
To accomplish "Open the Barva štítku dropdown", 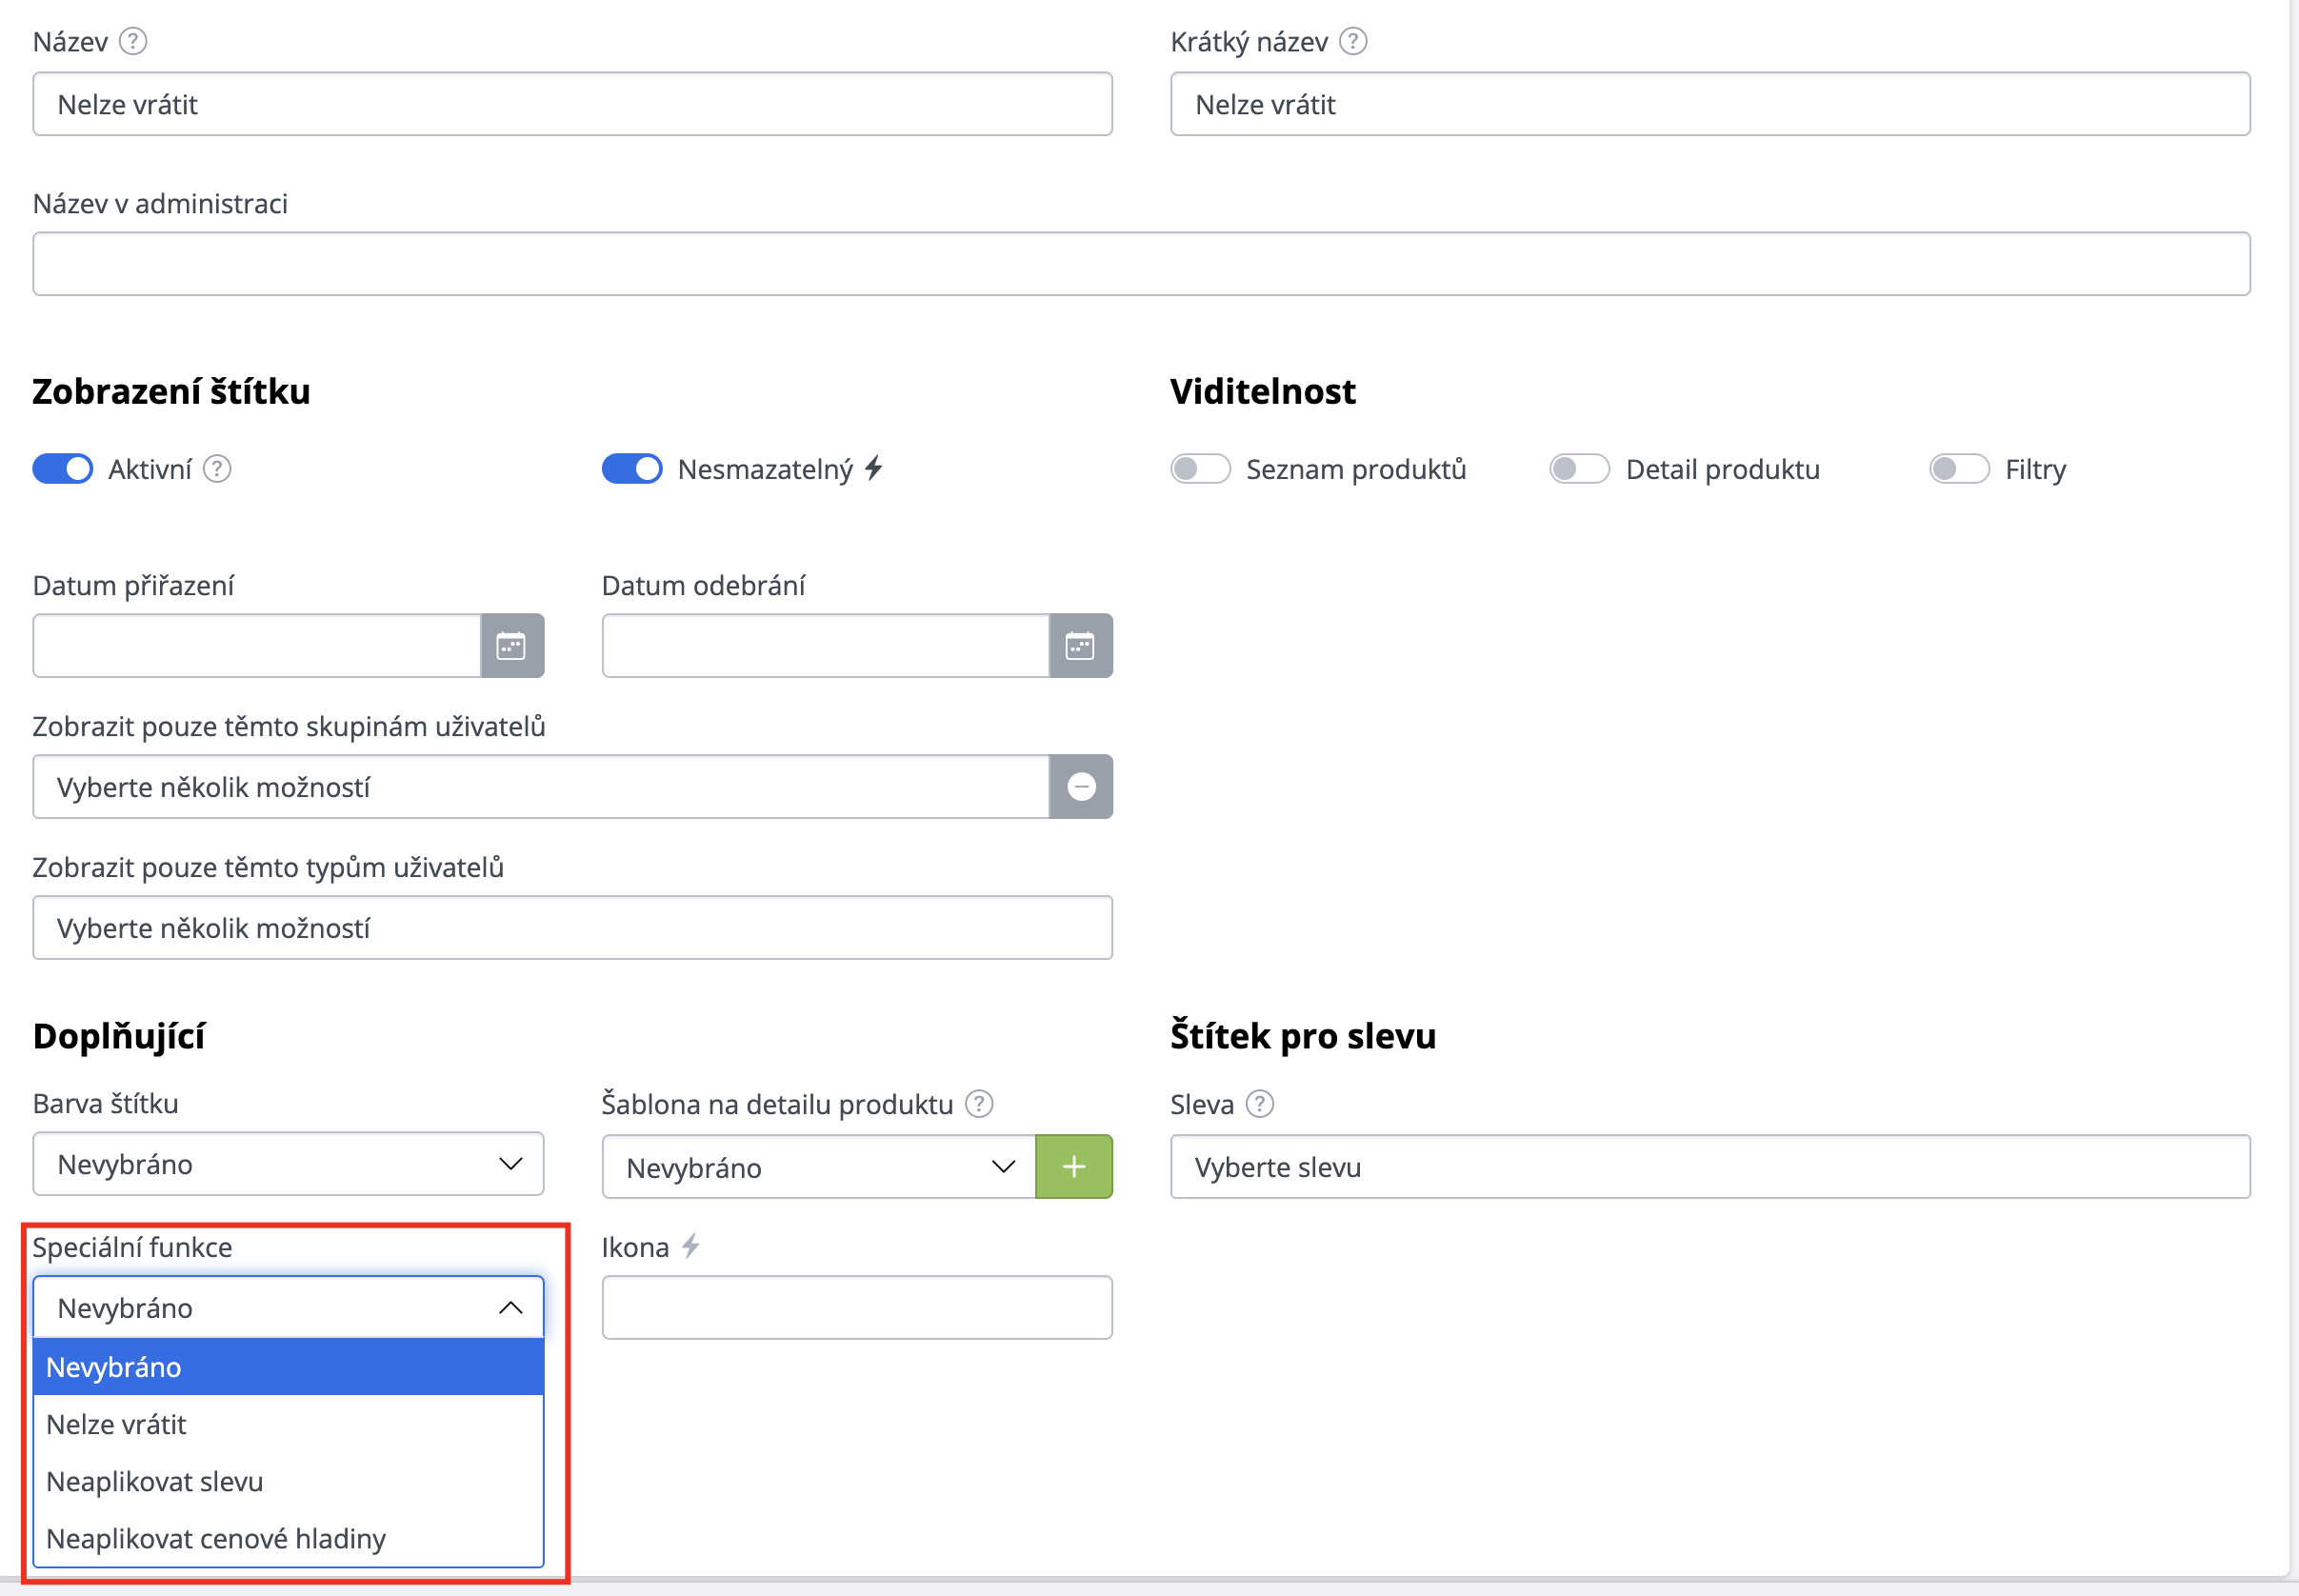I will tap(288, 1164).
